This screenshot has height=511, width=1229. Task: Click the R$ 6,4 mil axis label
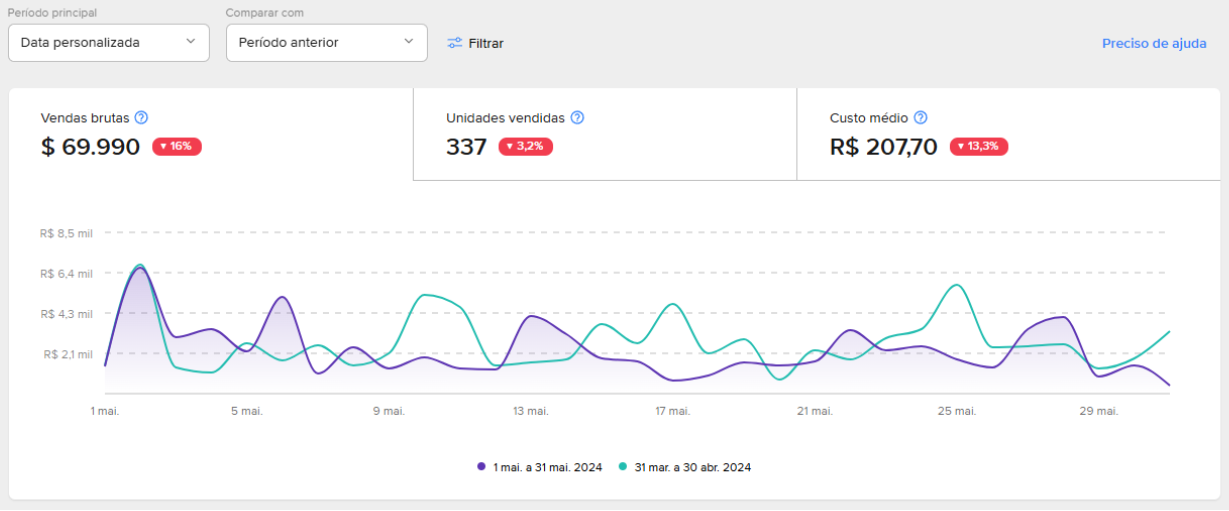pyautogui.click(x=66, y=273)
